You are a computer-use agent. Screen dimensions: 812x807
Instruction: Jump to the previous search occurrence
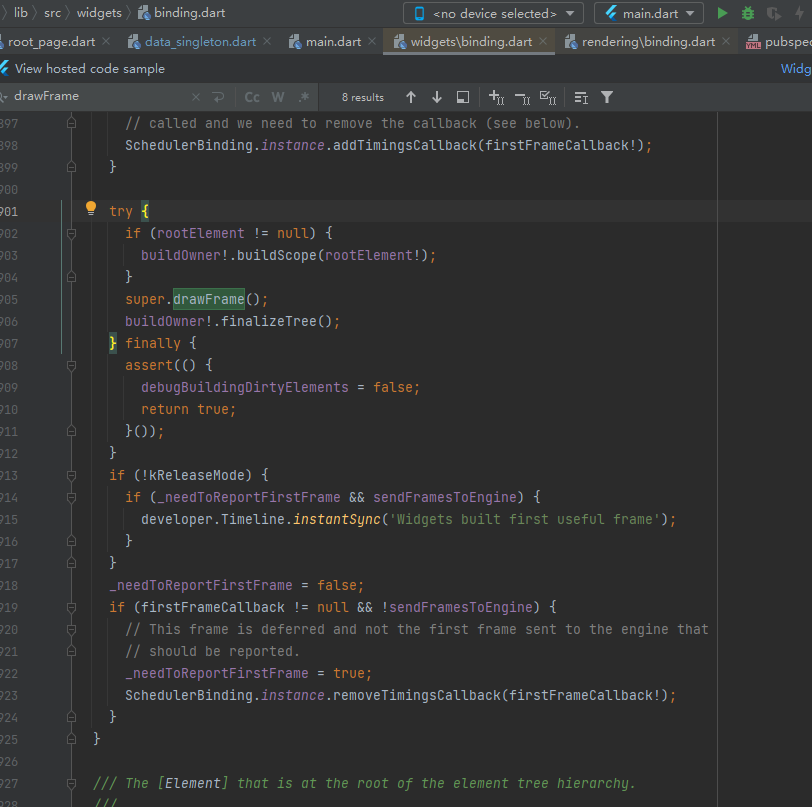pos(410,97)
